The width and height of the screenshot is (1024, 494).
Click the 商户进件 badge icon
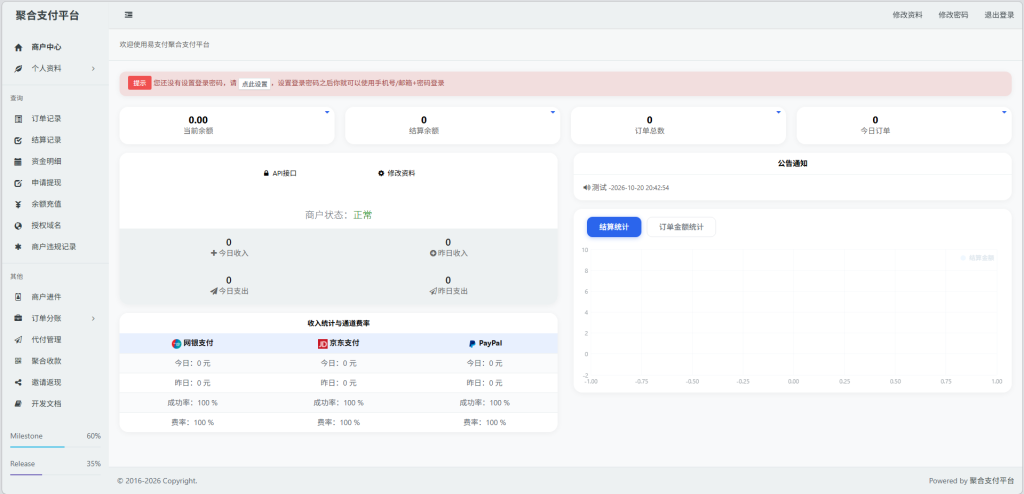click(18, 297)
